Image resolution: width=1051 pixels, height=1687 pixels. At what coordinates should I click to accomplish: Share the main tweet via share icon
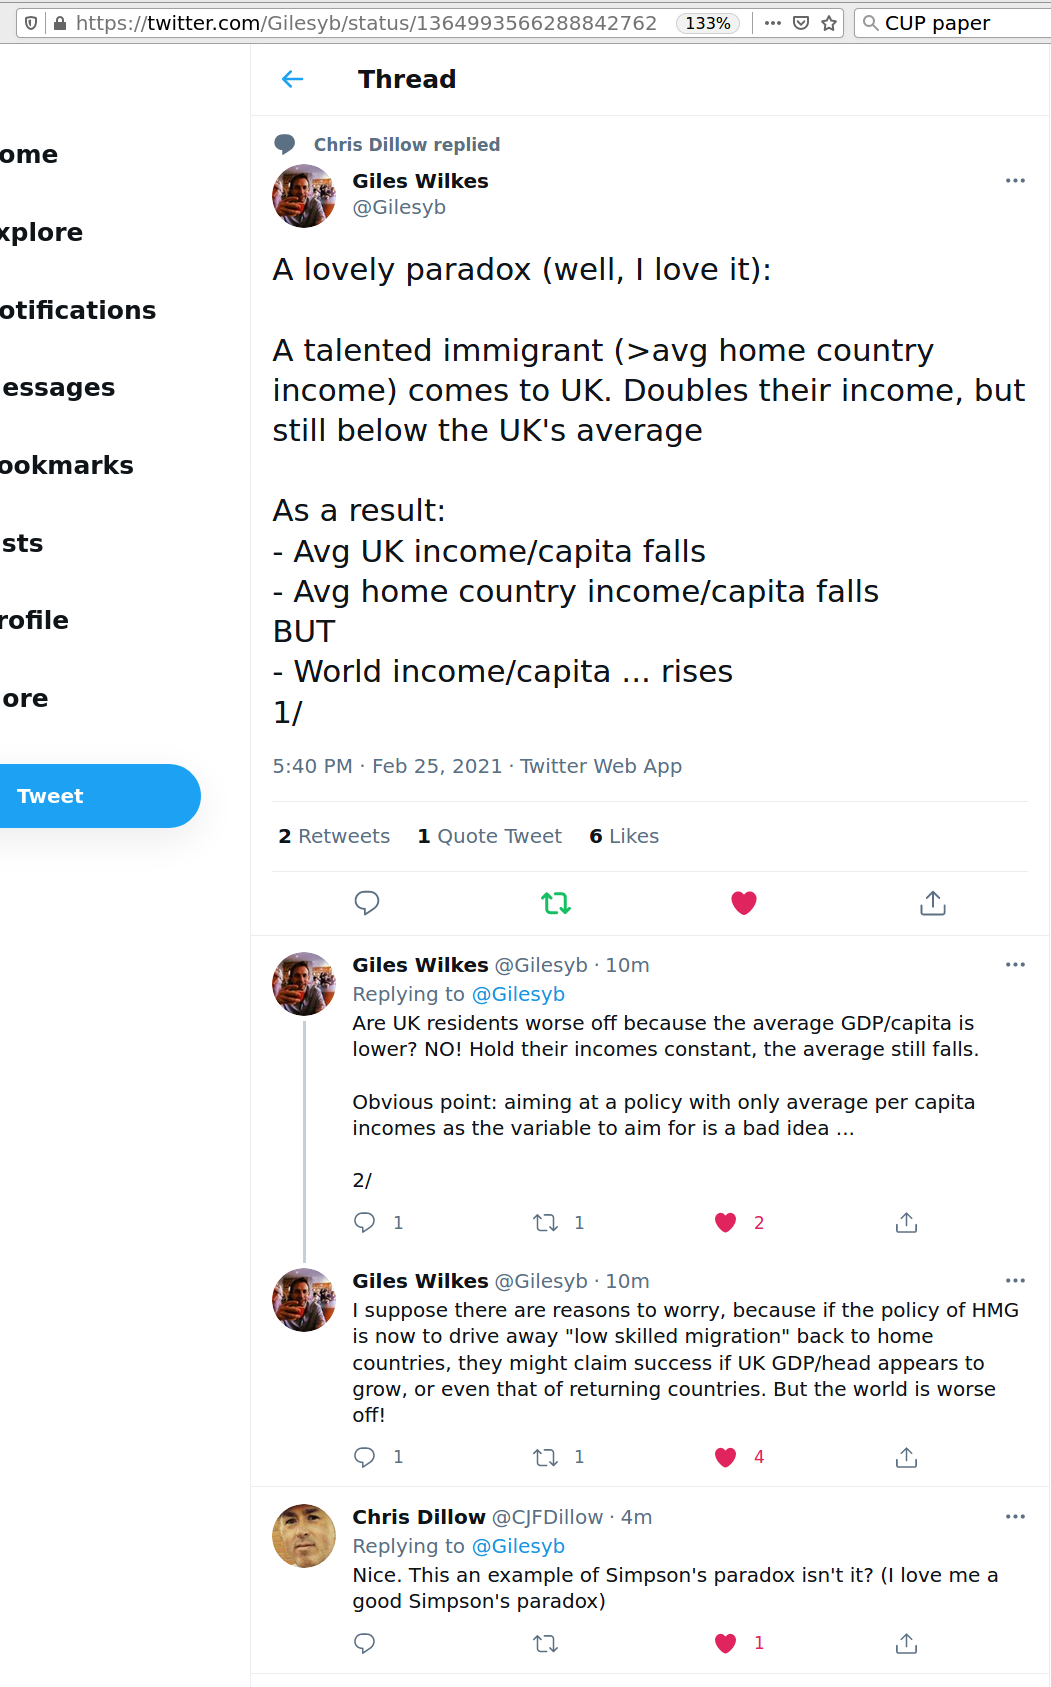(x=932, y=903)
